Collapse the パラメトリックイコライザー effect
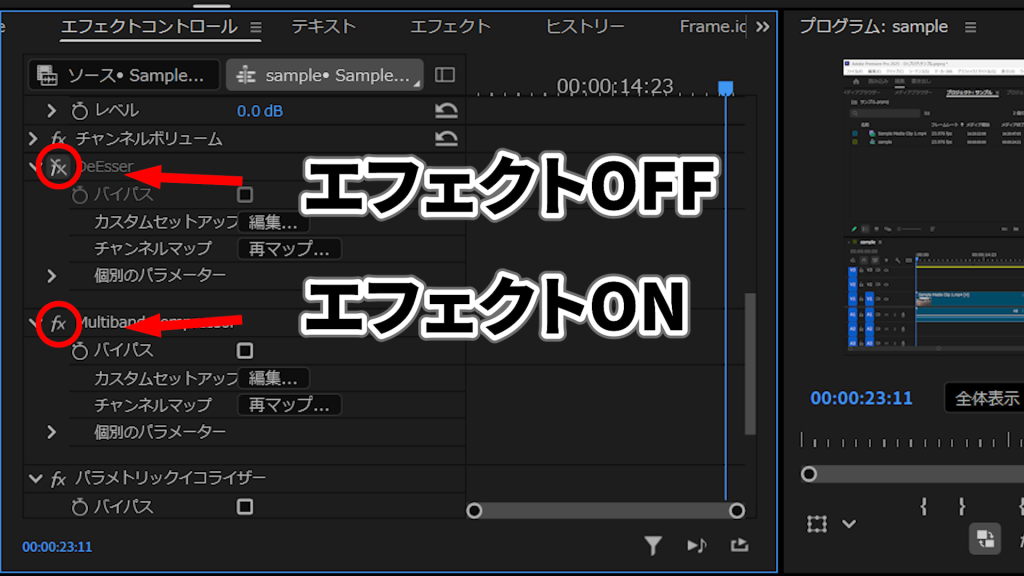Image resolution: width=1024 pixels, height=576 pixels. (36, 479)
